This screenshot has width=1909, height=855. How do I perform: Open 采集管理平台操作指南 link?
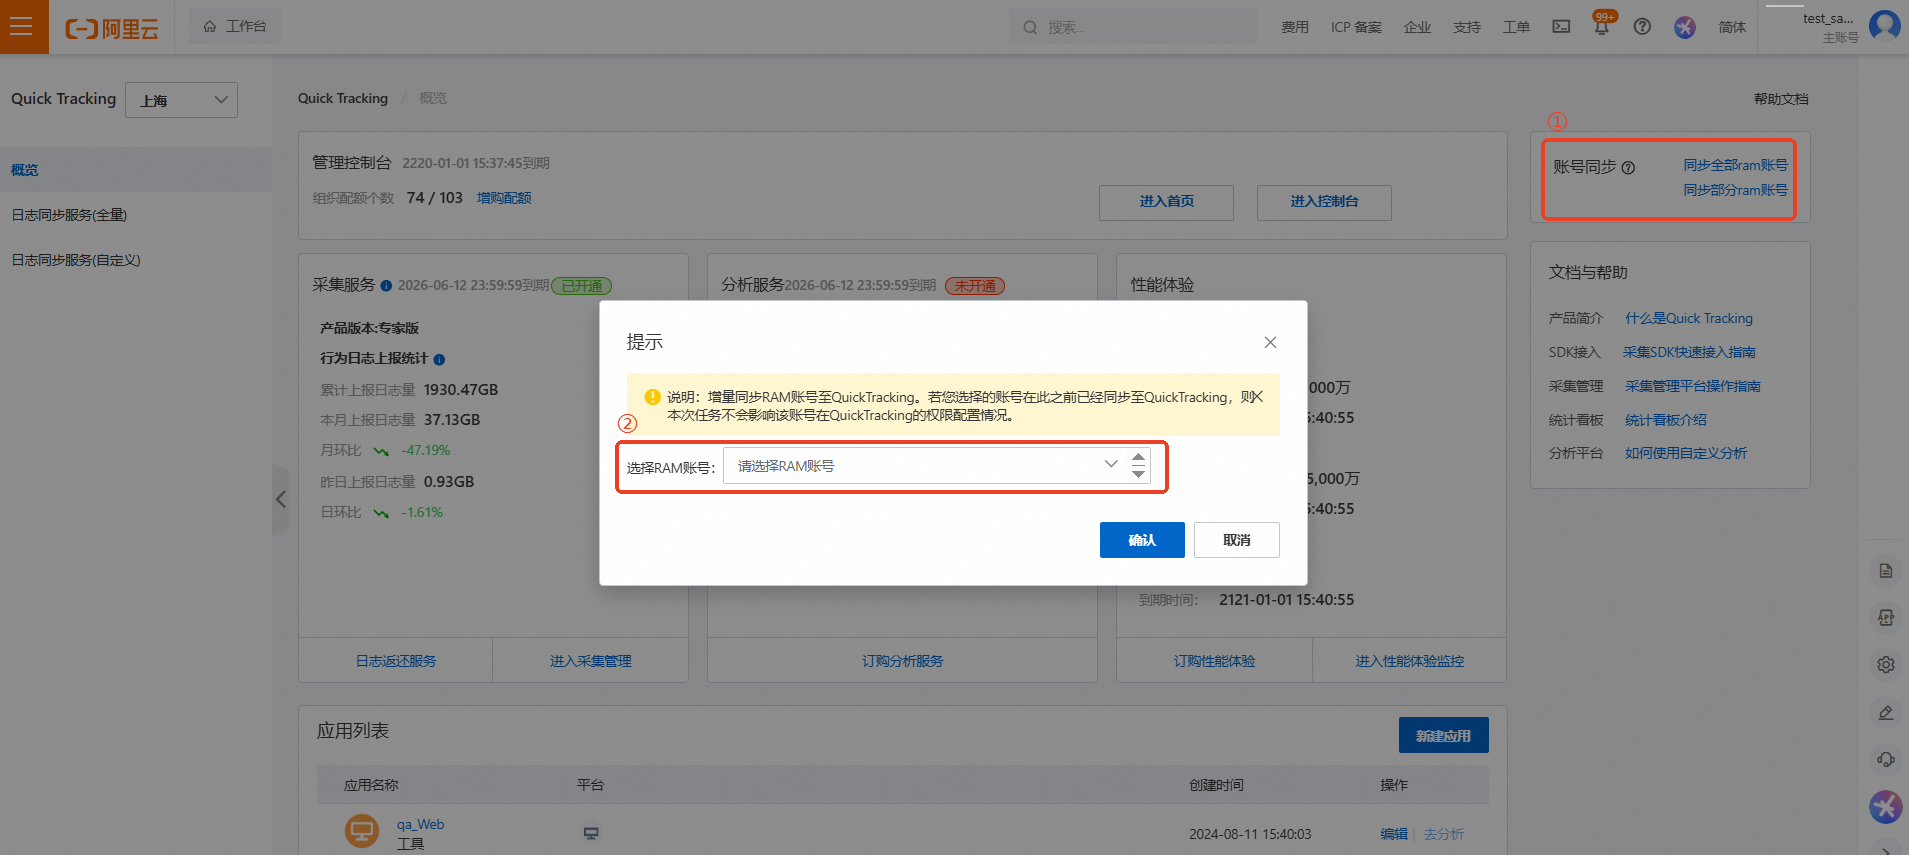[1692, 386]
